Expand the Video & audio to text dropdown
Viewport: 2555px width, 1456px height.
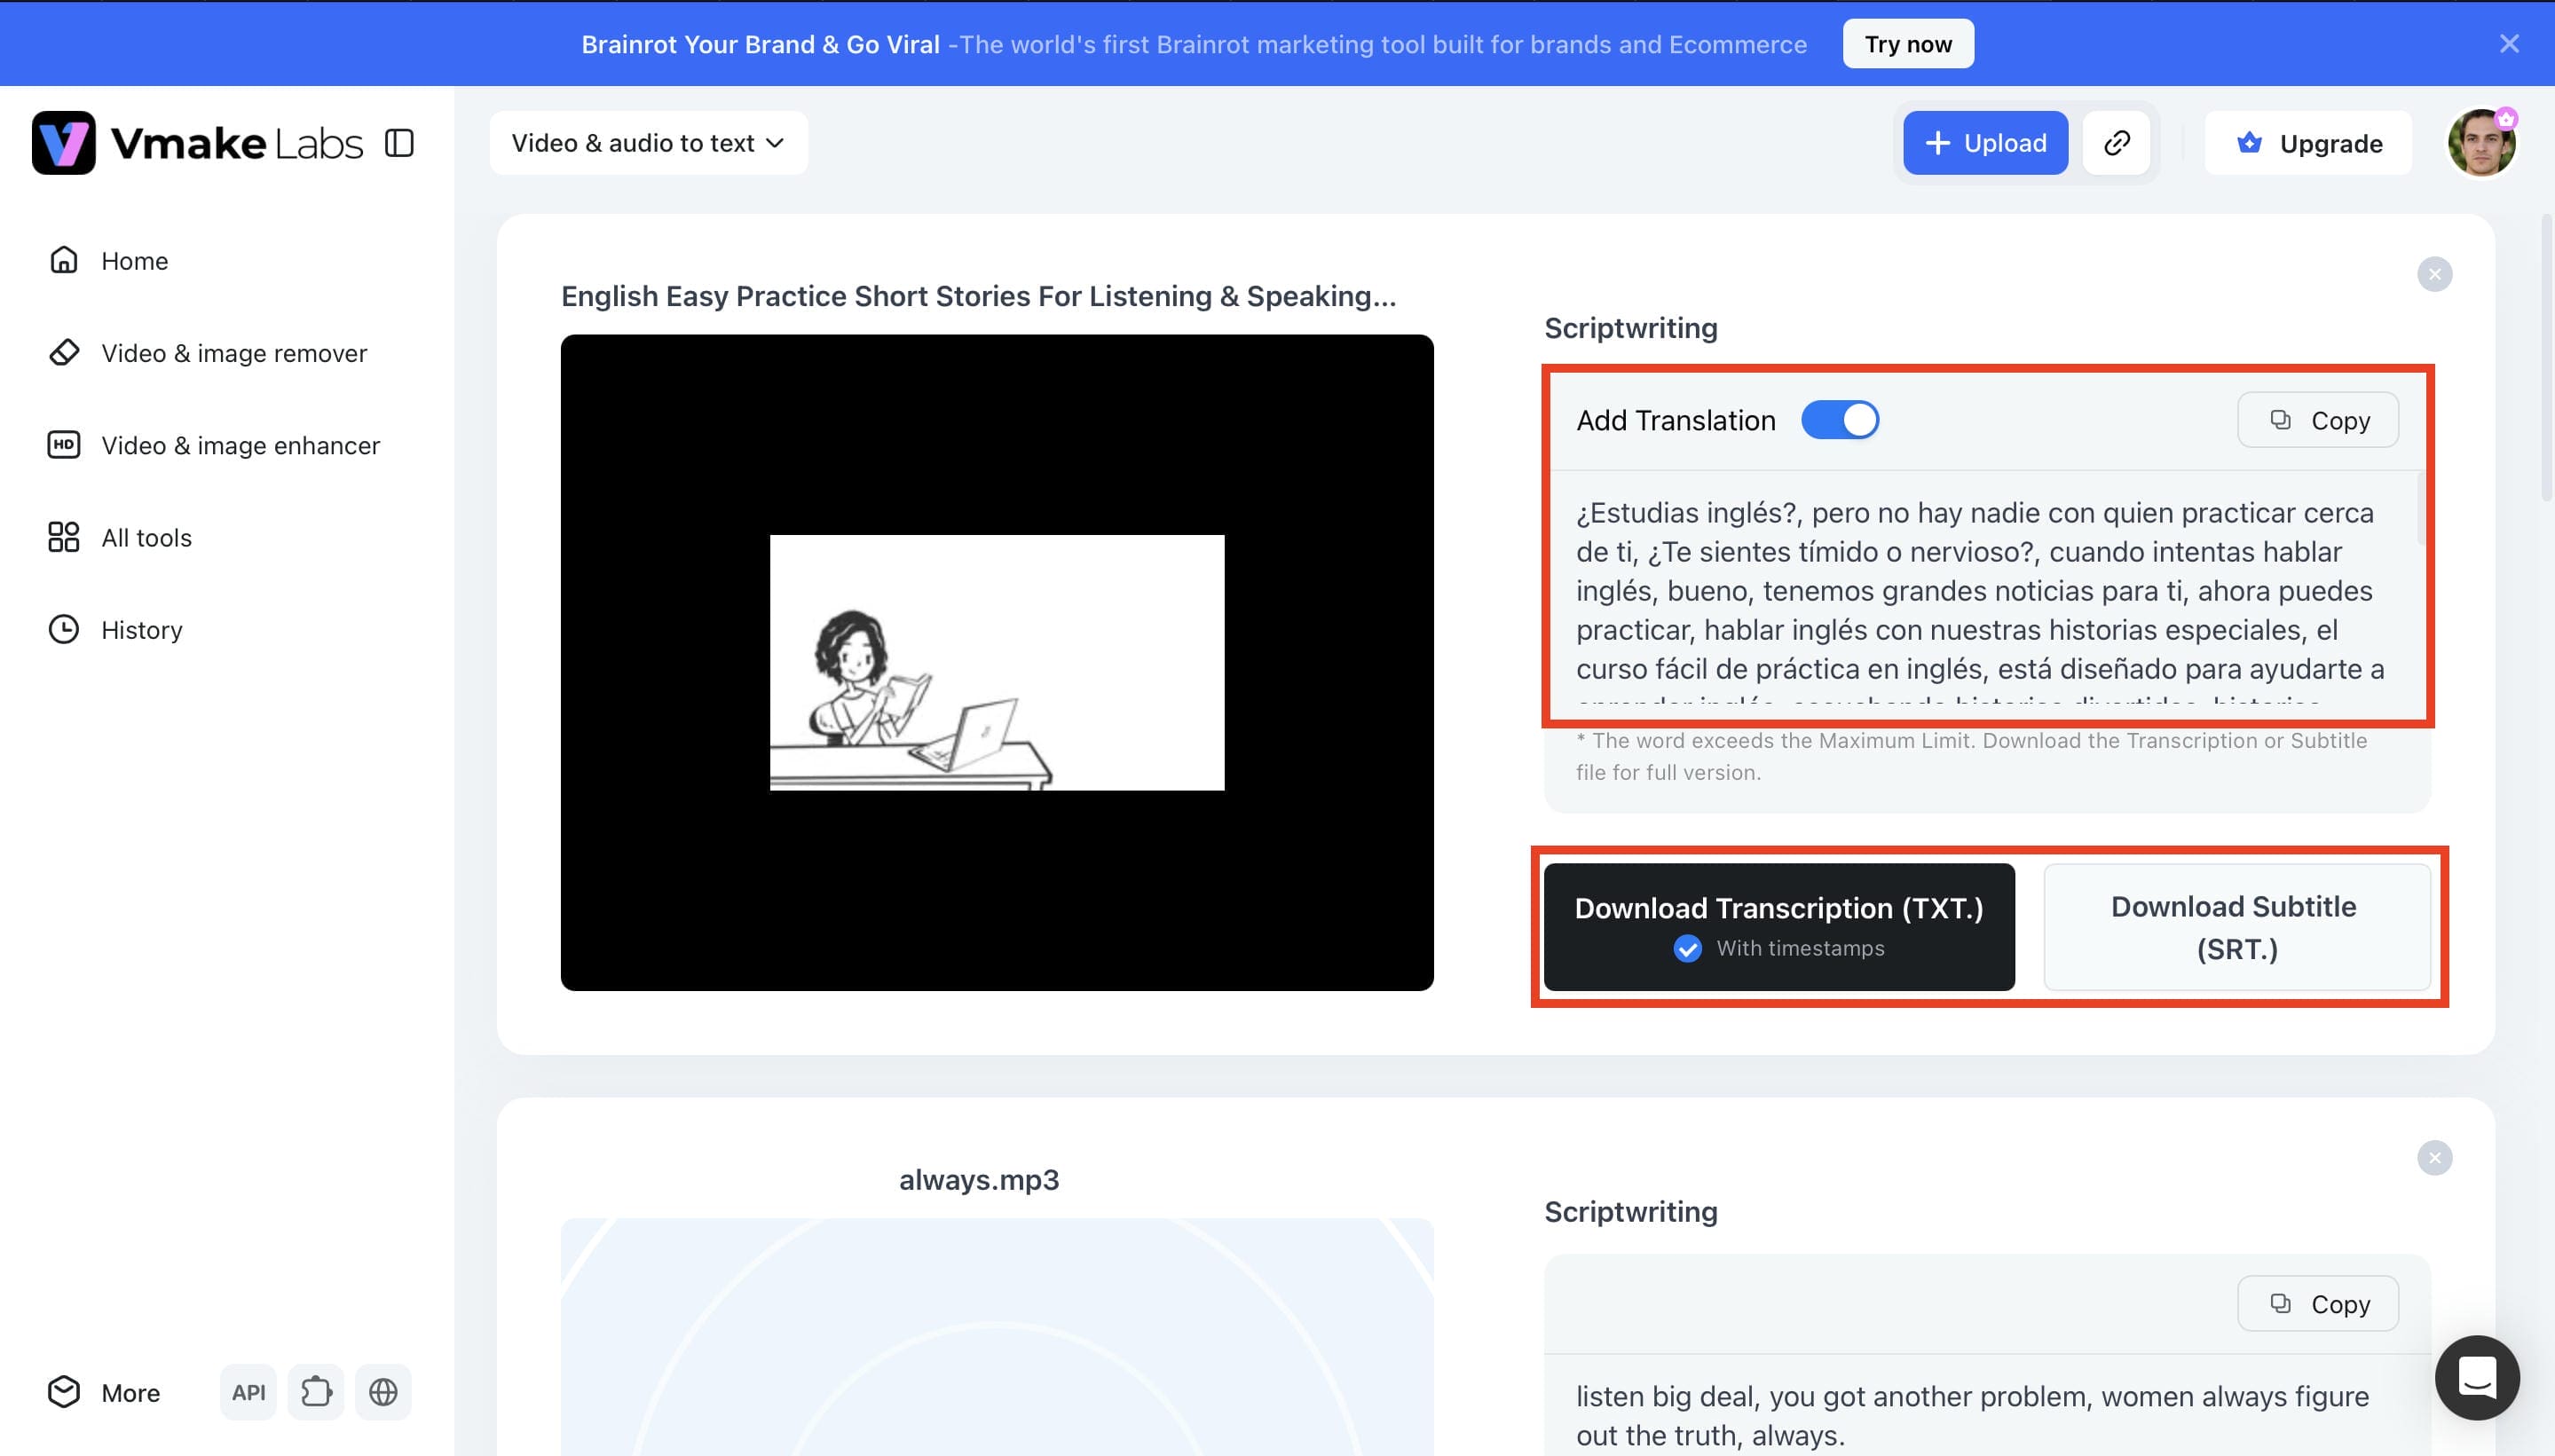point(648,143)
